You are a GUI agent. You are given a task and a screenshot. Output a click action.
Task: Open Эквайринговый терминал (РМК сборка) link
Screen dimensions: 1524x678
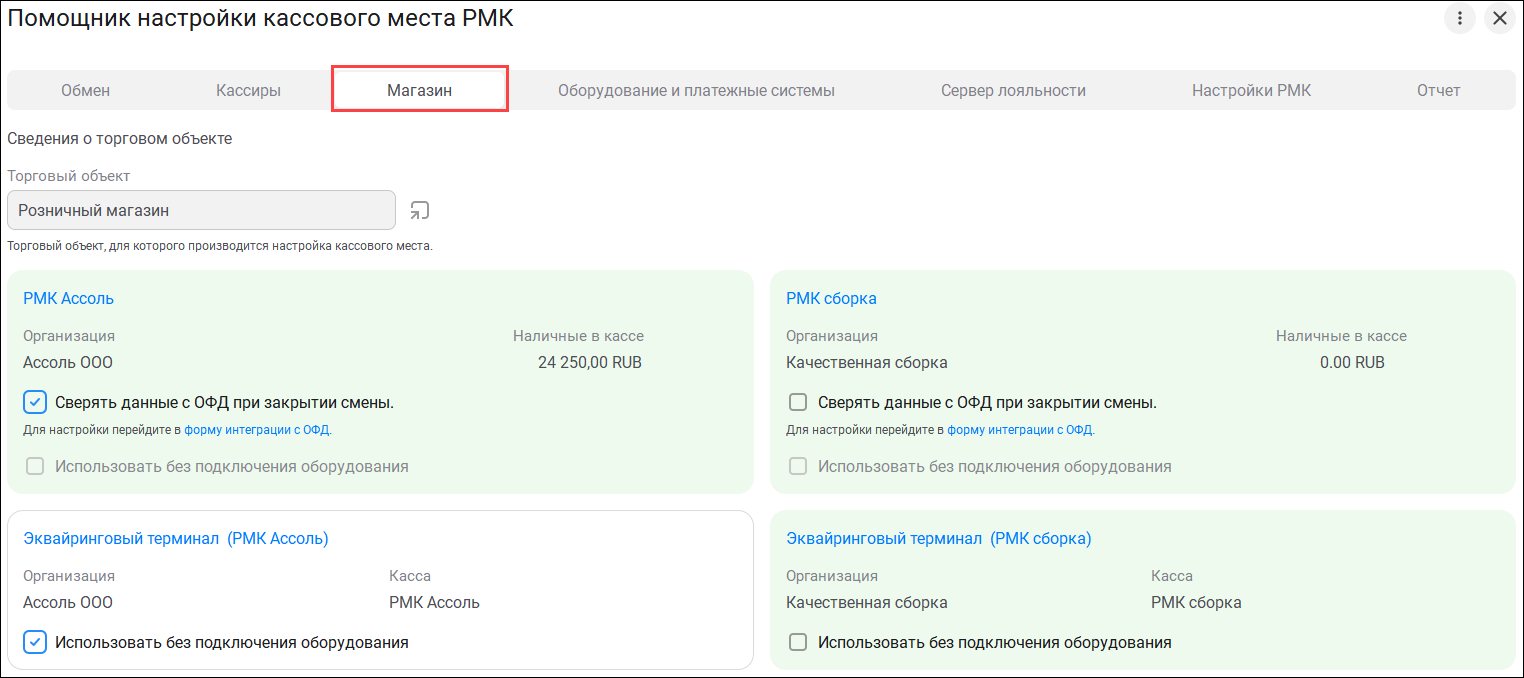tap(939, 539)
